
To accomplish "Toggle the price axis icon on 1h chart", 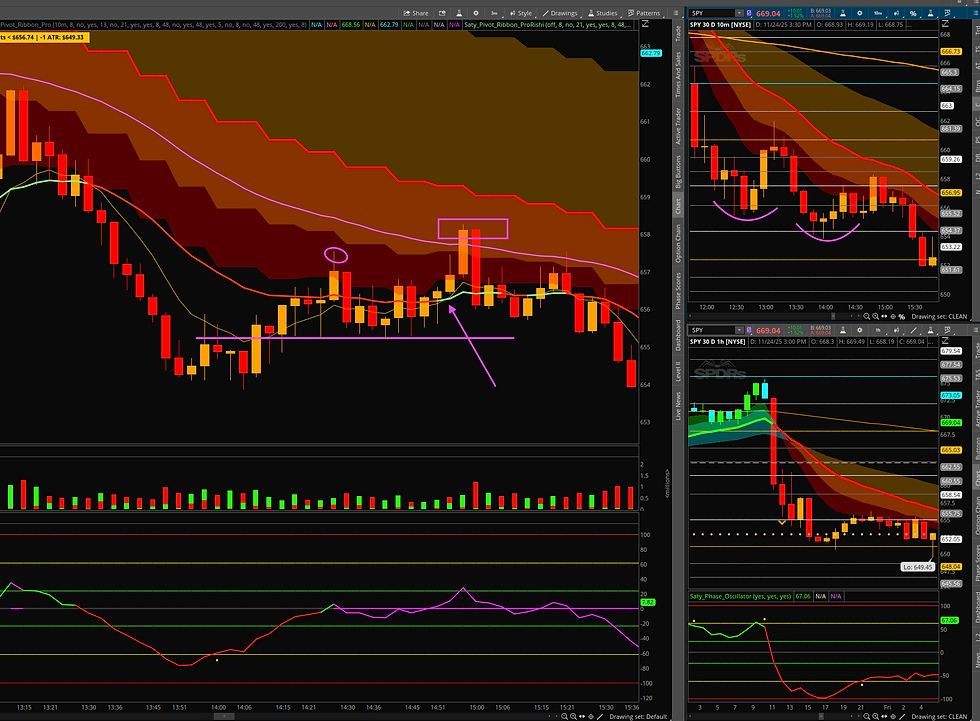I will [x=945, y=341].
